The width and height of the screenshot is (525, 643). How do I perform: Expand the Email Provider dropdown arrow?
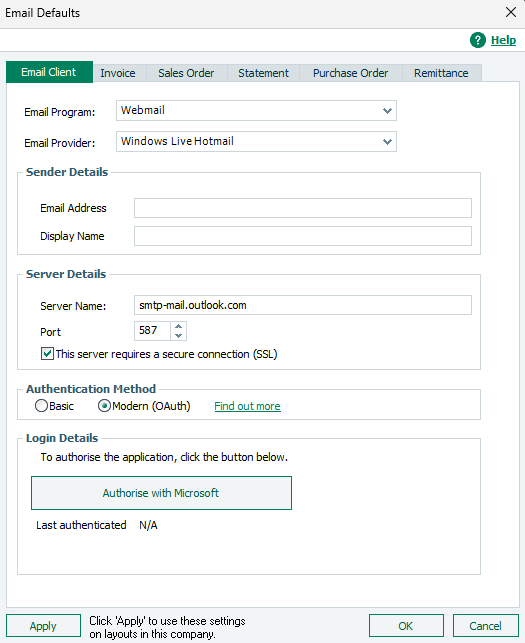[387, 142]
